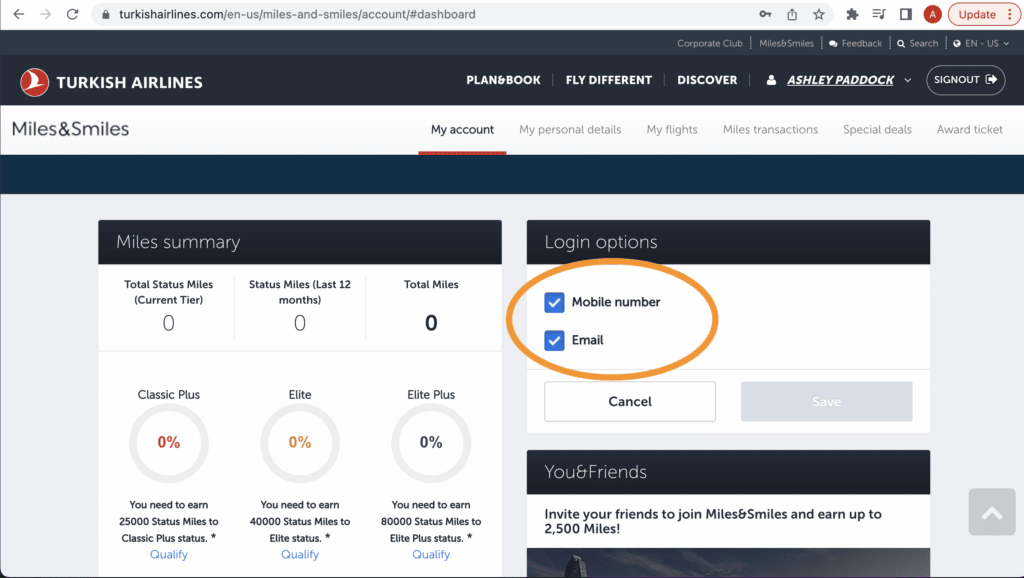Switch to My personal details tab
This screenshot has height=578, width=1024.
click(570, 129)
